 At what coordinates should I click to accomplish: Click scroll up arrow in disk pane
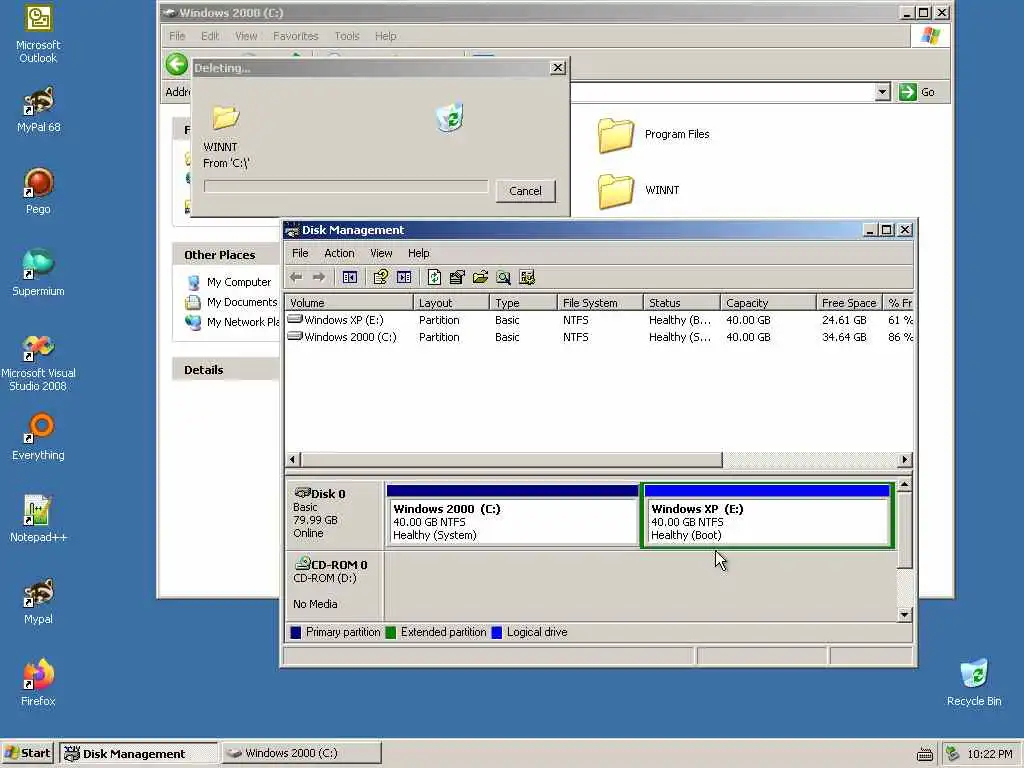point(904,485)
